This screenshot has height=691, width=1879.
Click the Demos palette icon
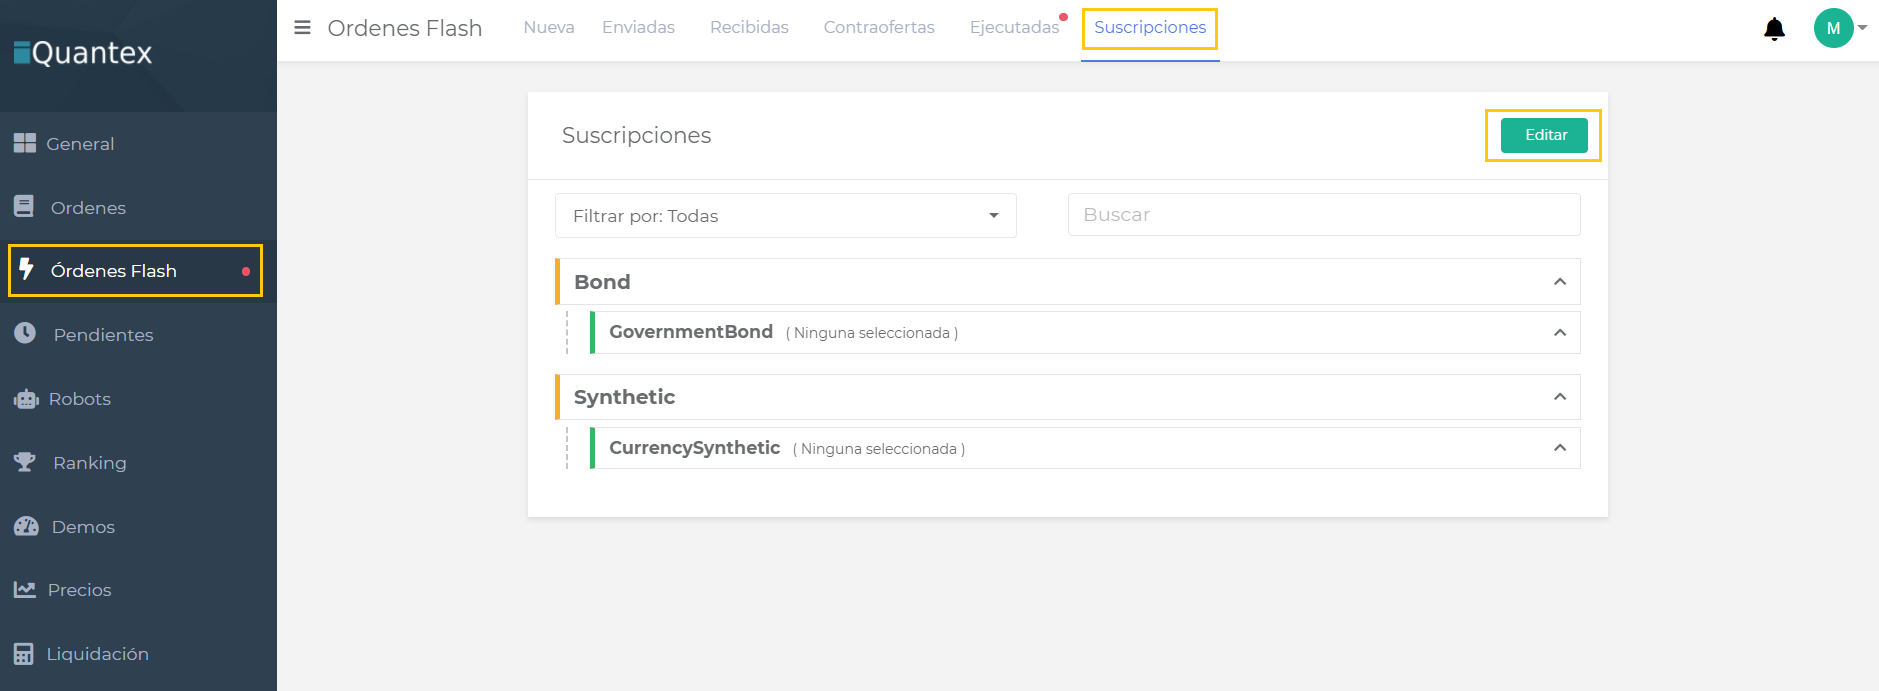(26, 526)
